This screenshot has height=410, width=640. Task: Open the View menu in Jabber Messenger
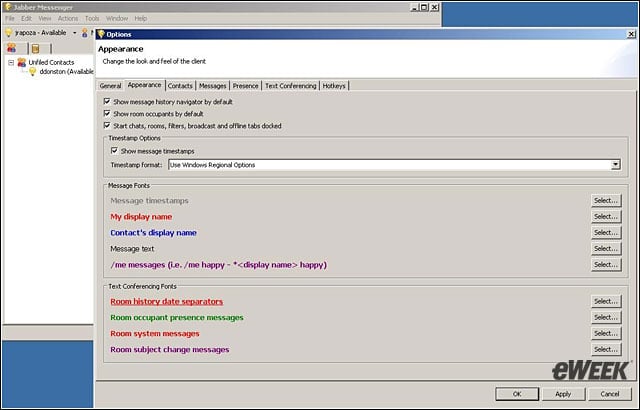click(45, 18)
